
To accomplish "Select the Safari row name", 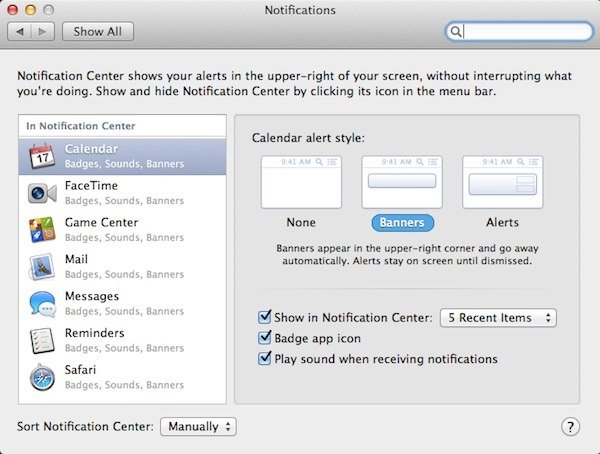I will pyautogui.click(x=80, y=370).
